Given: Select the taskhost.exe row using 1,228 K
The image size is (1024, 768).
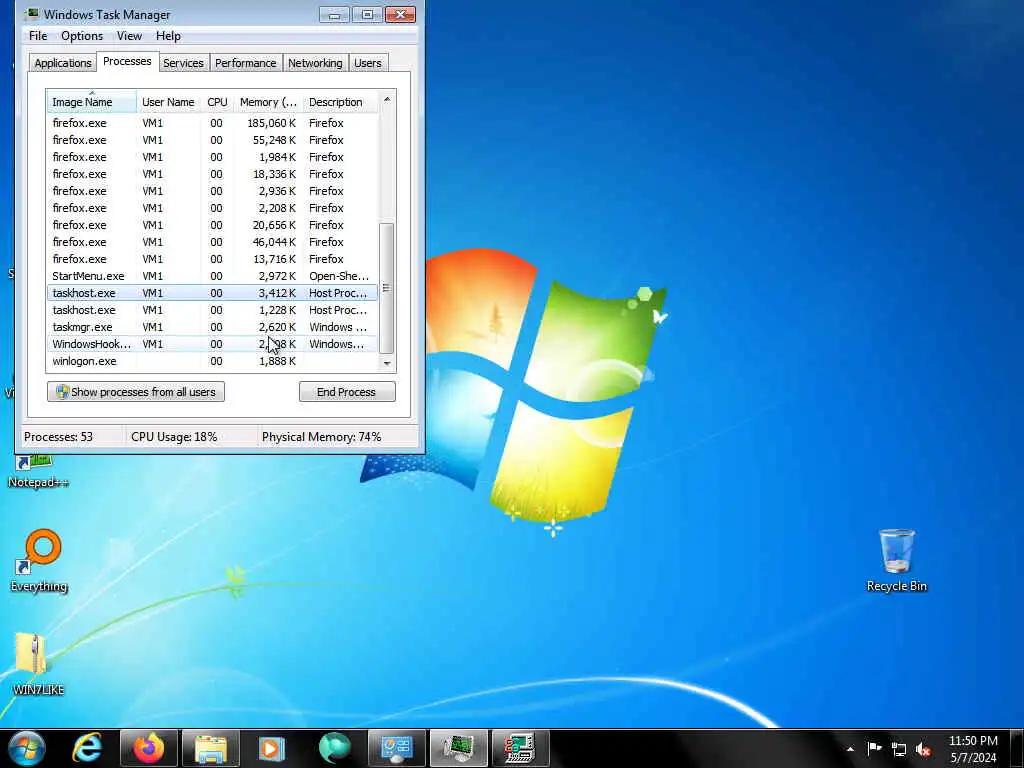Looking at the screenshot, I should tap(213, 310).
